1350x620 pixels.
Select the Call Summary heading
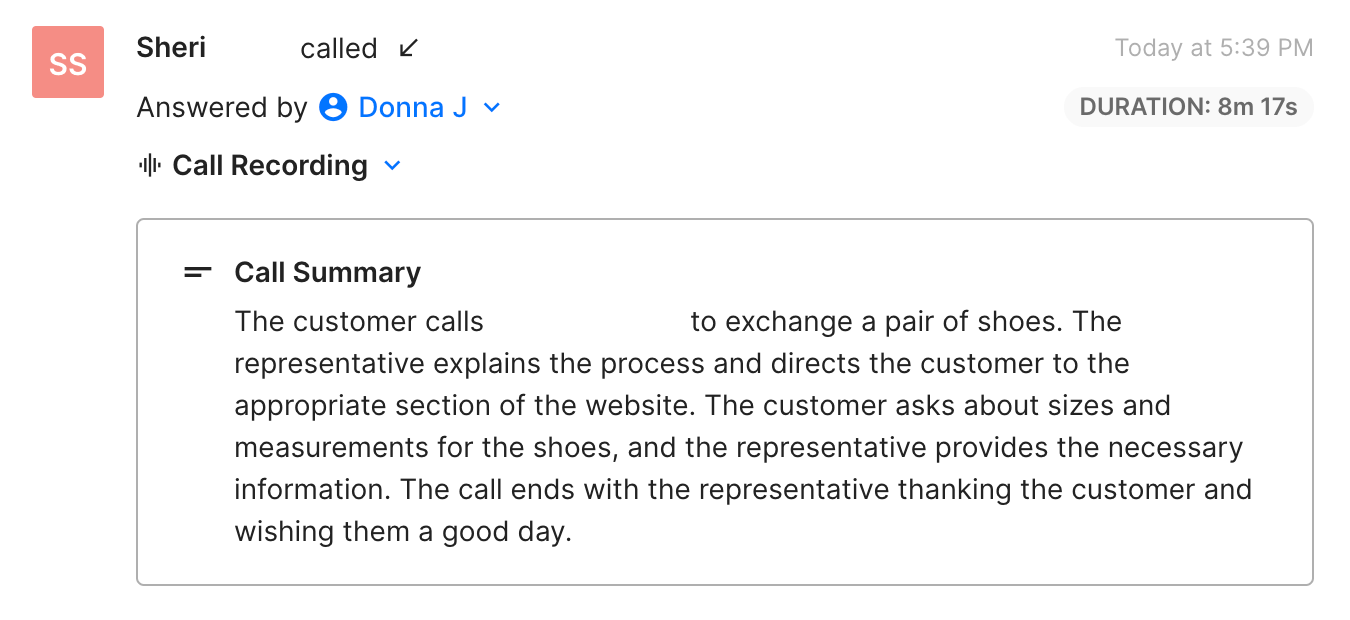[327, 271]
